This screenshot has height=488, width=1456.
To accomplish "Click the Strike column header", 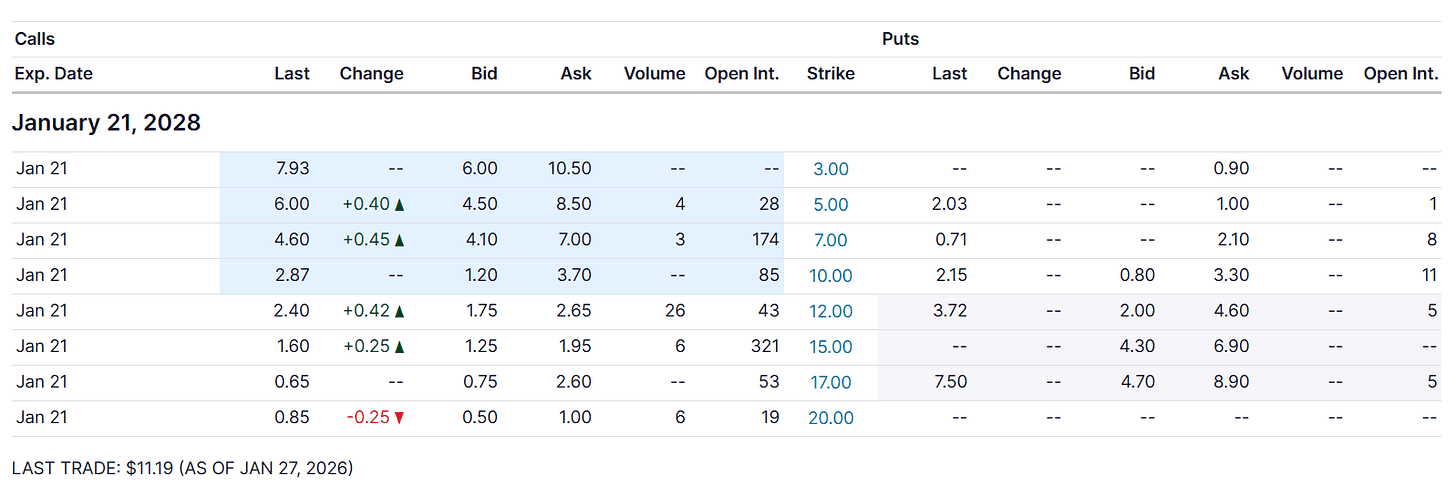I will point(831,74).
